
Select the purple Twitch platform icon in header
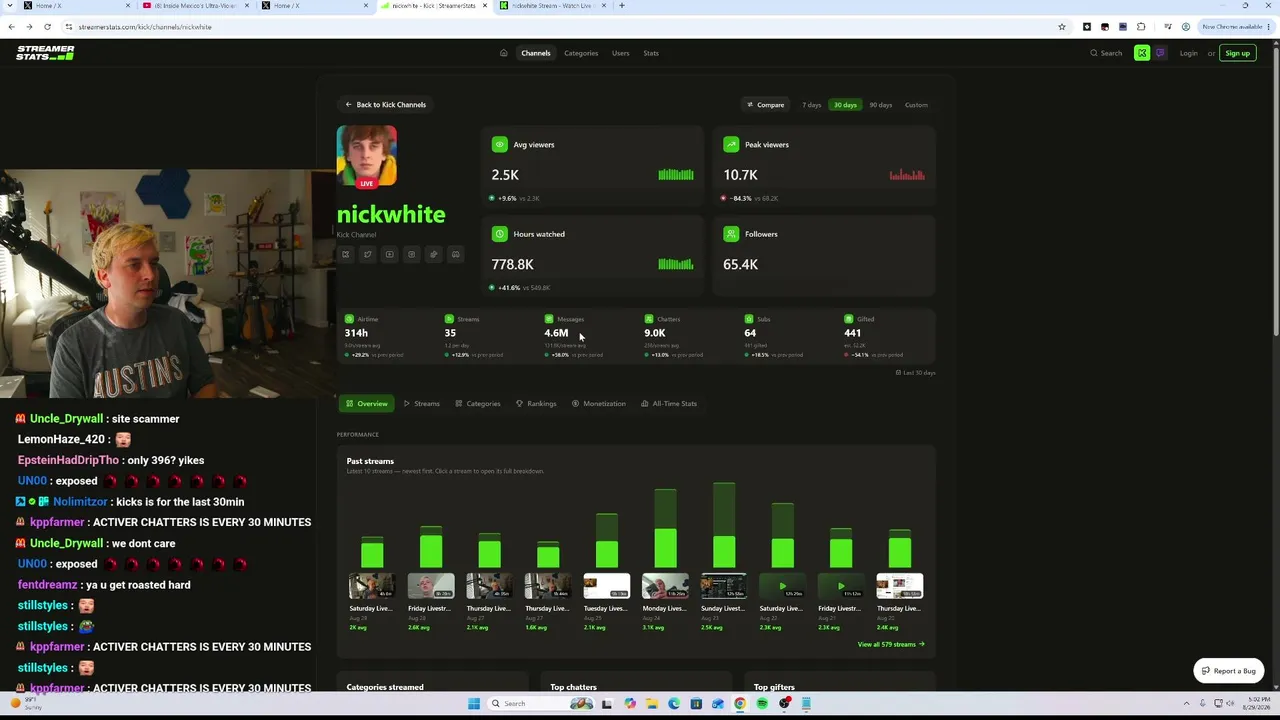coord(1160,53)
